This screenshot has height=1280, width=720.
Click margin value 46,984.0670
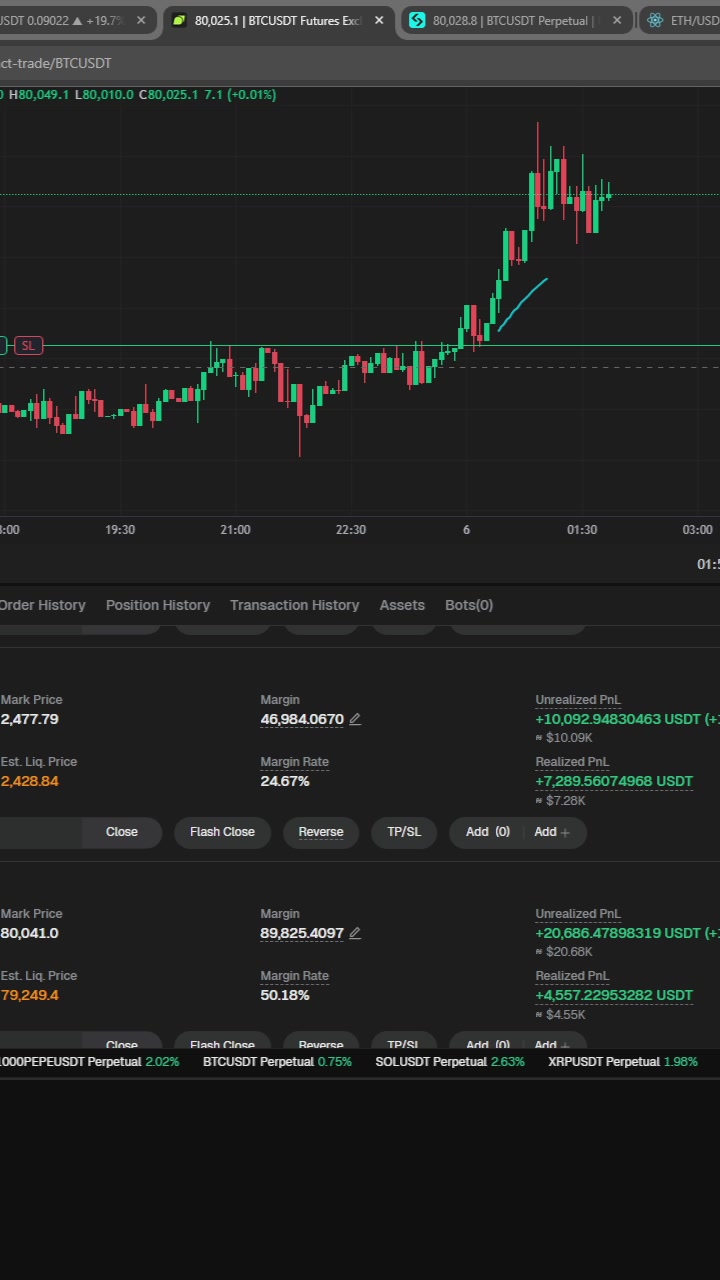click(302, 719)
